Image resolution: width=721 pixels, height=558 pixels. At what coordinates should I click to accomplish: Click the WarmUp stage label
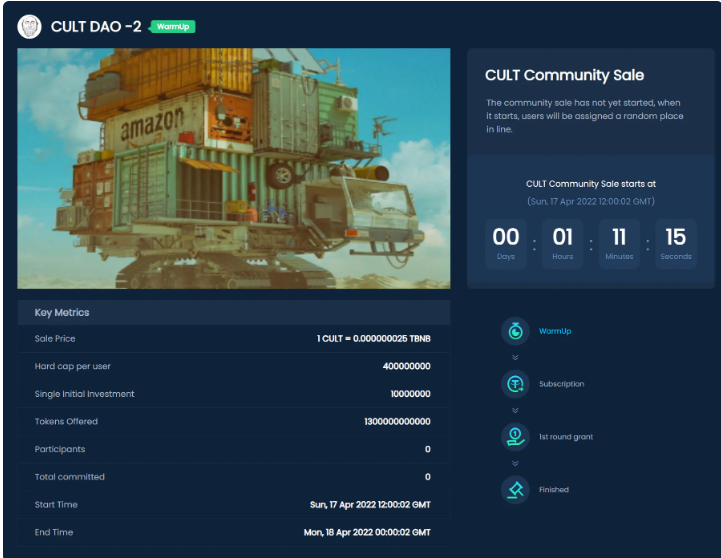point(555,331)
